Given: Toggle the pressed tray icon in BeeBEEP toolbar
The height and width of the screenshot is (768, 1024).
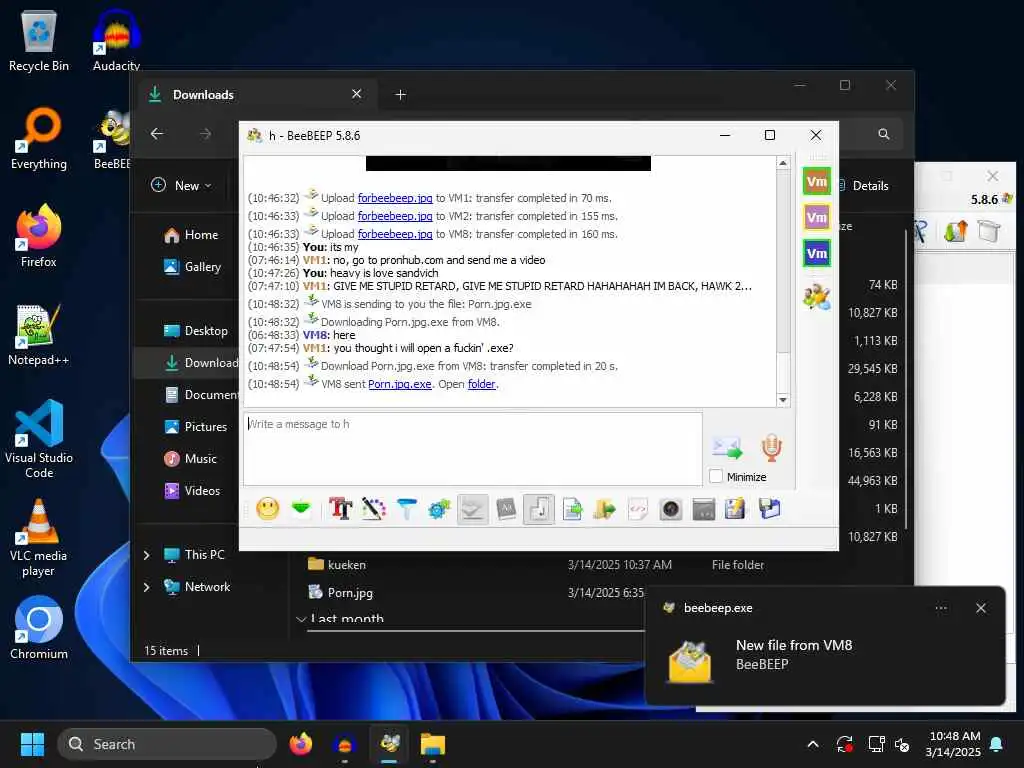Looking at the screenshot, I should (472, 509).
